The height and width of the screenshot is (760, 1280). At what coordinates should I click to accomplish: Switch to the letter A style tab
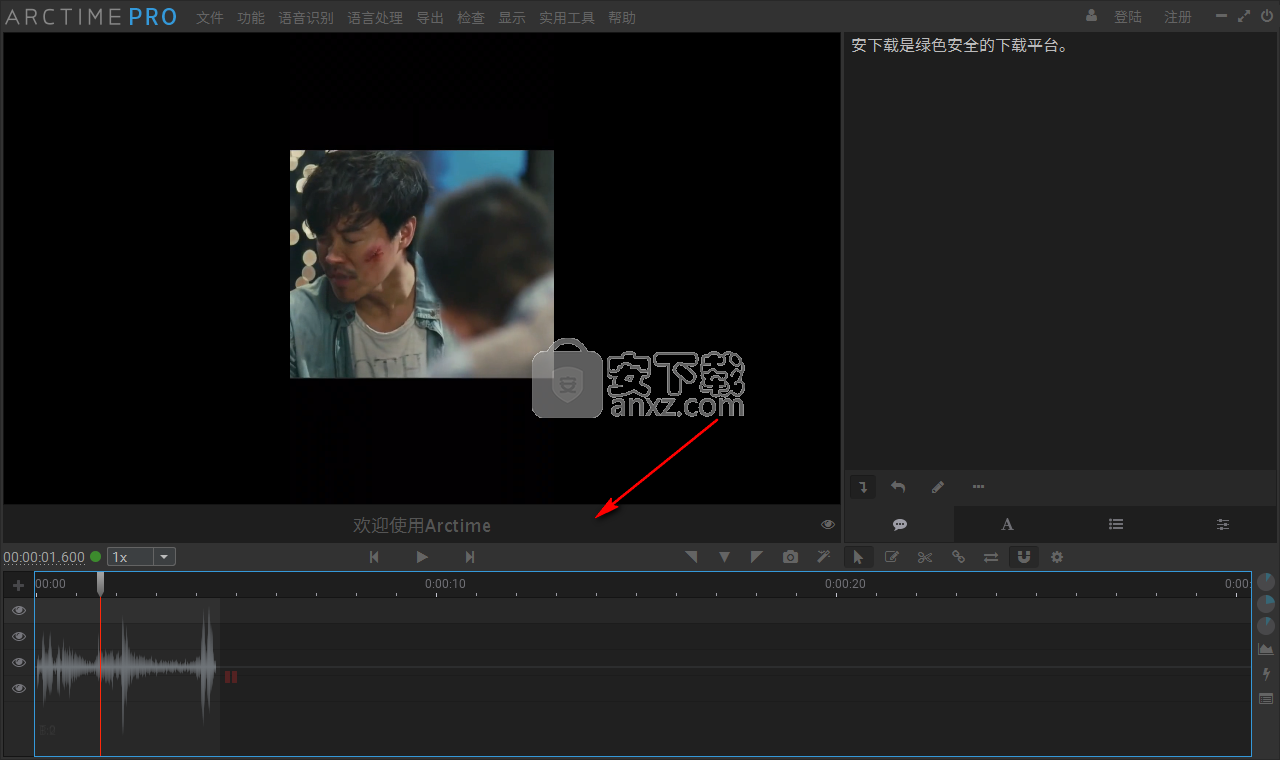pos(1007,524)
